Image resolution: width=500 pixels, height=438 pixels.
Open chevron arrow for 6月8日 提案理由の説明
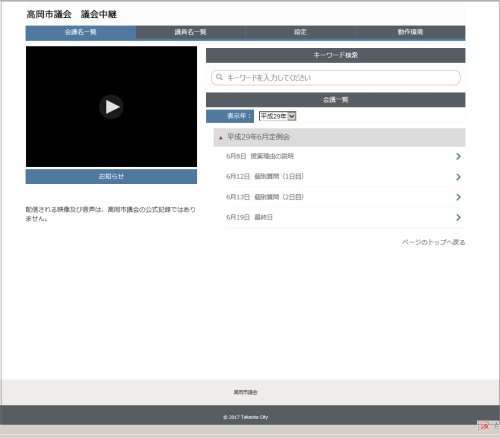(458, 156)
